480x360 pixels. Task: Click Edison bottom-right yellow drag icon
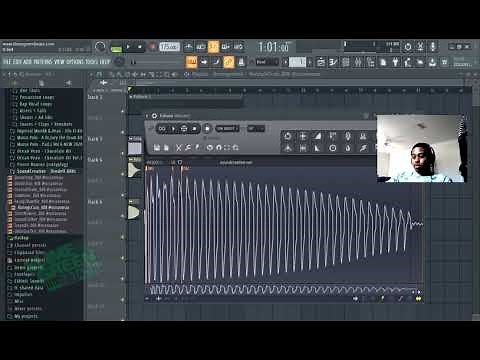pyautogui.click(x=419, y=299)
